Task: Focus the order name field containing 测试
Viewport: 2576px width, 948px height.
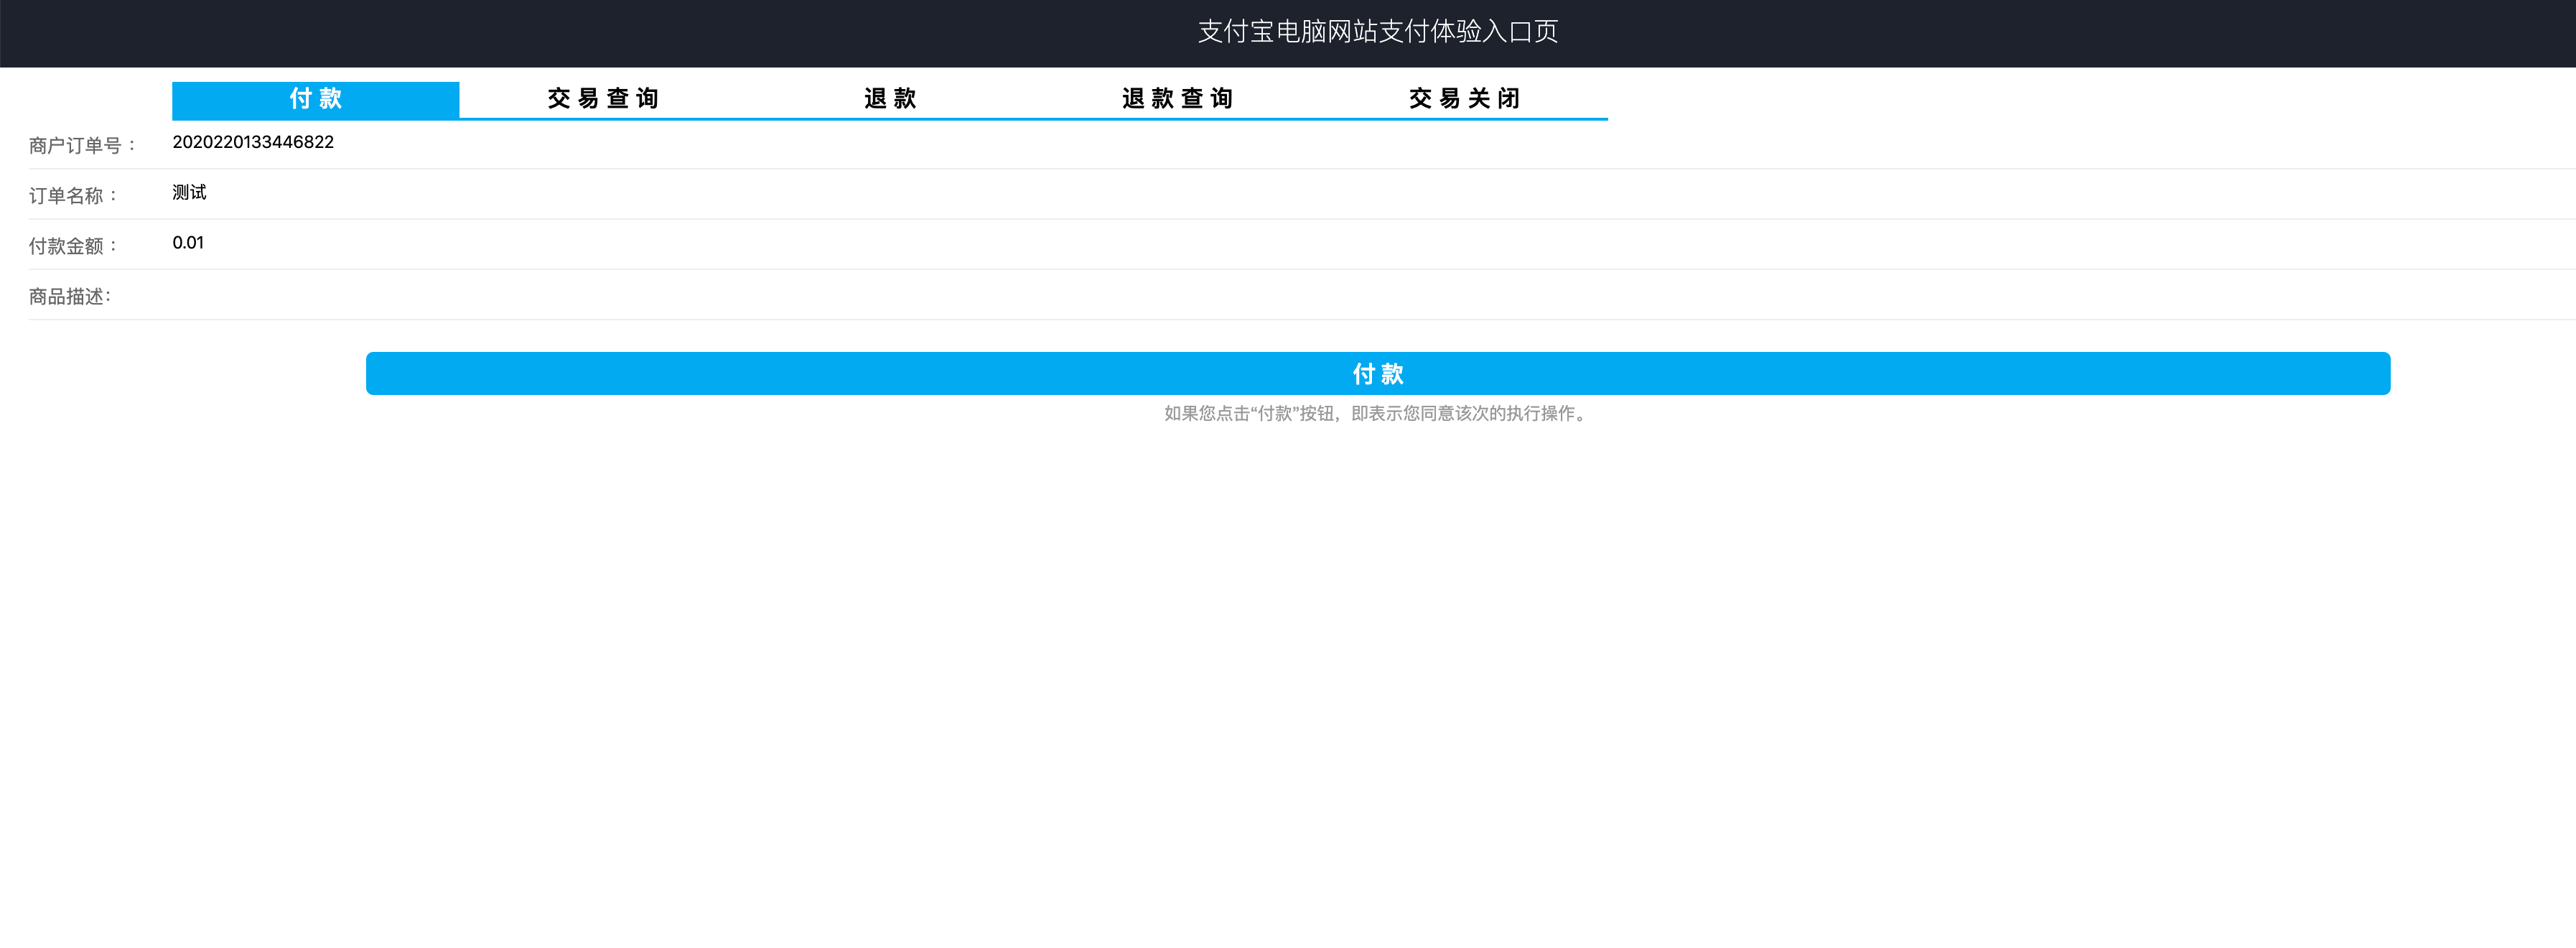Action: tap(189, 192)
